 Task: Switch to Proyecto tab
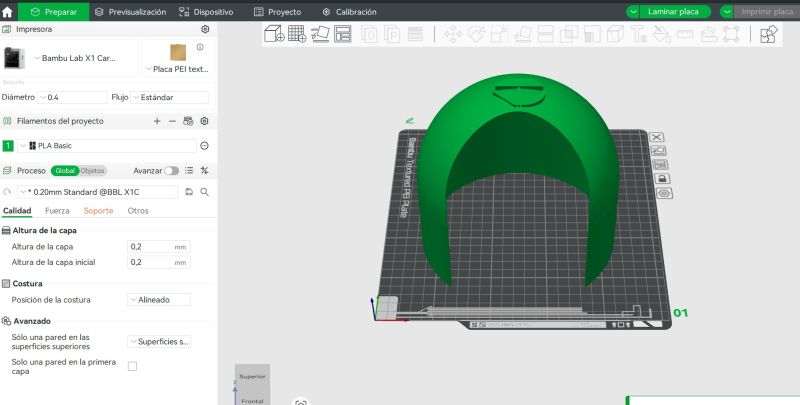coord(278,12)
